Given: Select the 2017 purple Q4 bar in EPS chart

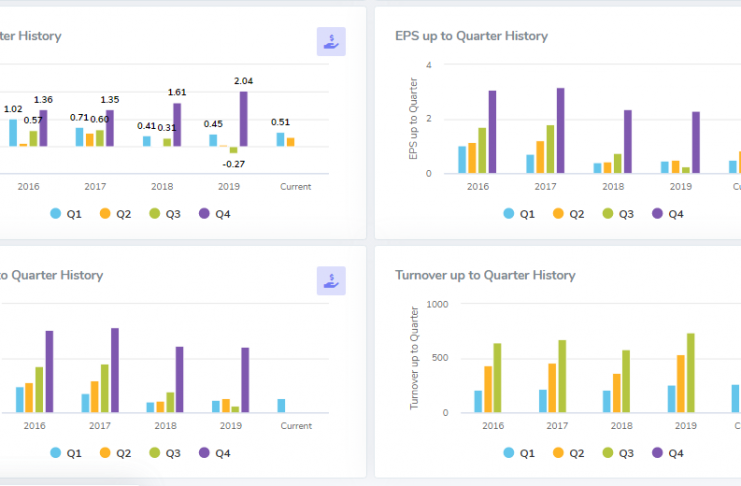Looking at the screenshot, I should tap(560, 130).
